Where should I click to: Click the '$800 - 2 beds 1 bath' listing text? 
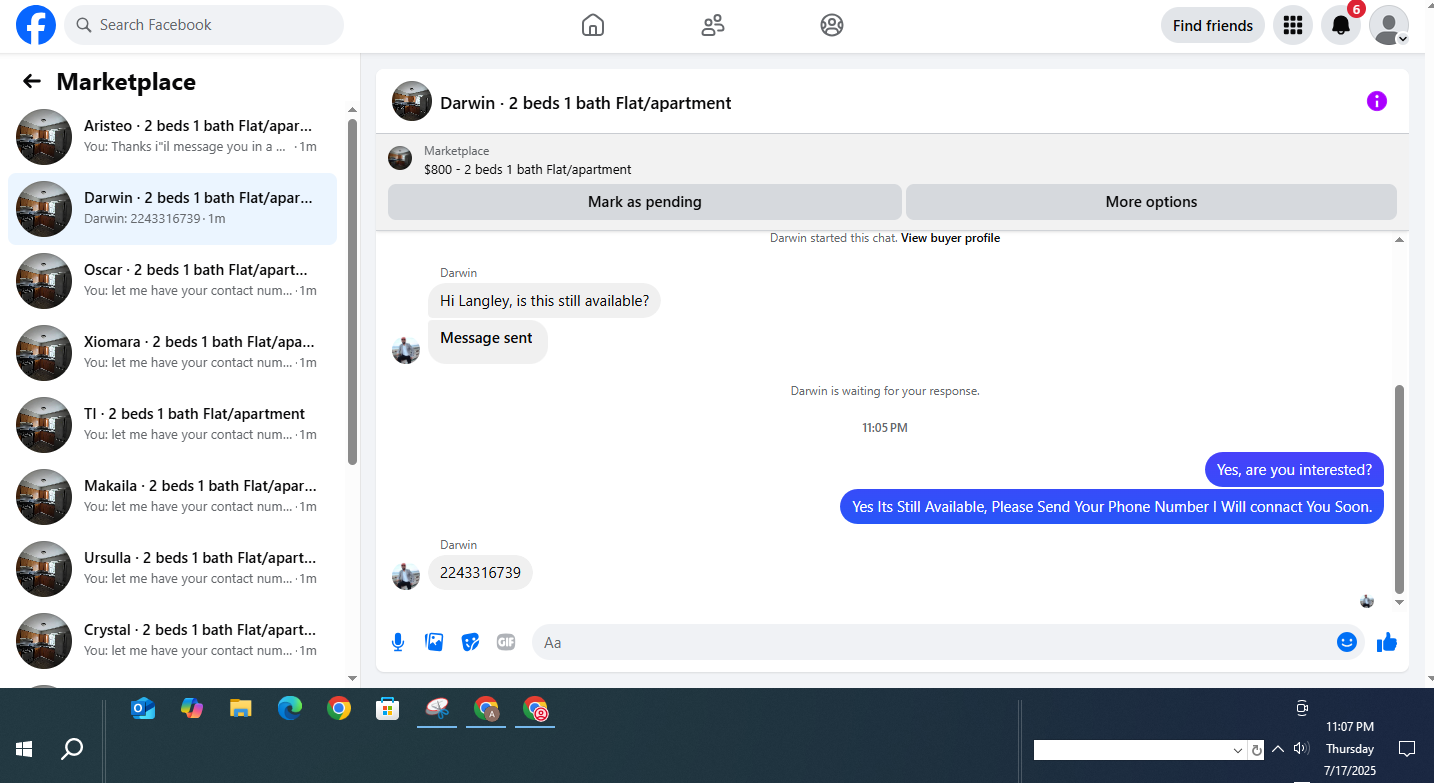(x=528, y=170)
